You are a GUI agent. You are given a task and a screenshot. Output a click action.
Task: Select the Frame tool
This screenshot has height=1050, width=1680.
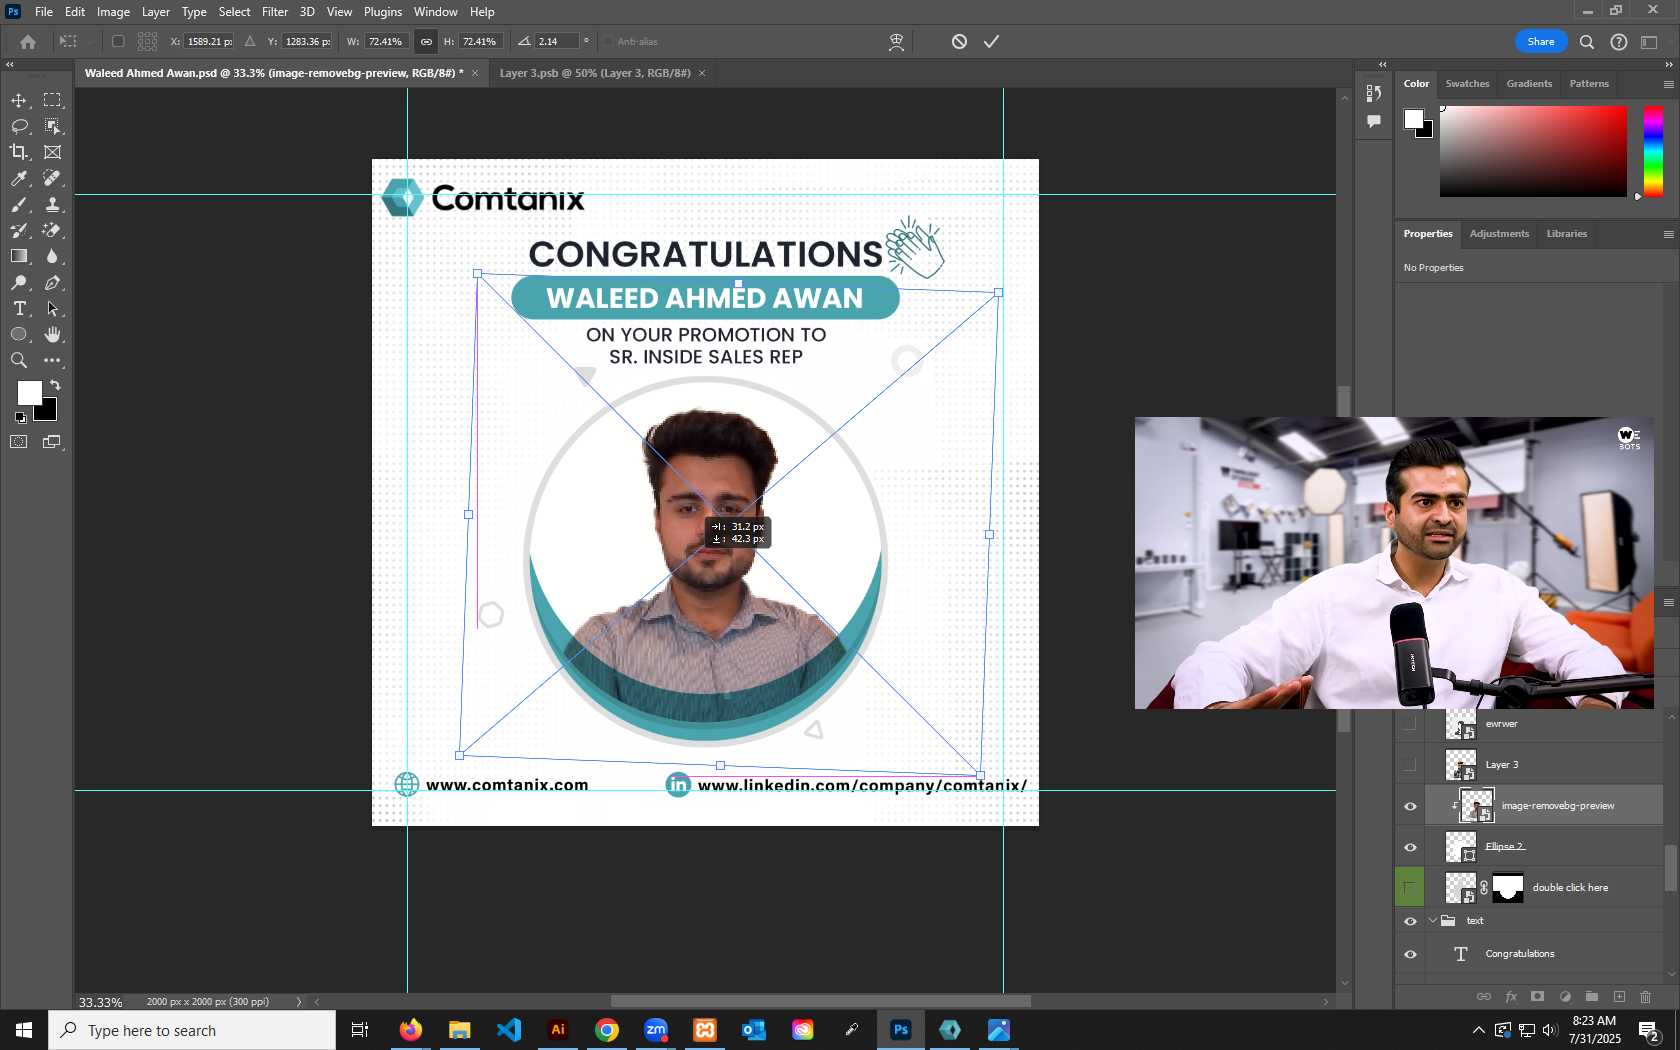(x=53, y=152)
